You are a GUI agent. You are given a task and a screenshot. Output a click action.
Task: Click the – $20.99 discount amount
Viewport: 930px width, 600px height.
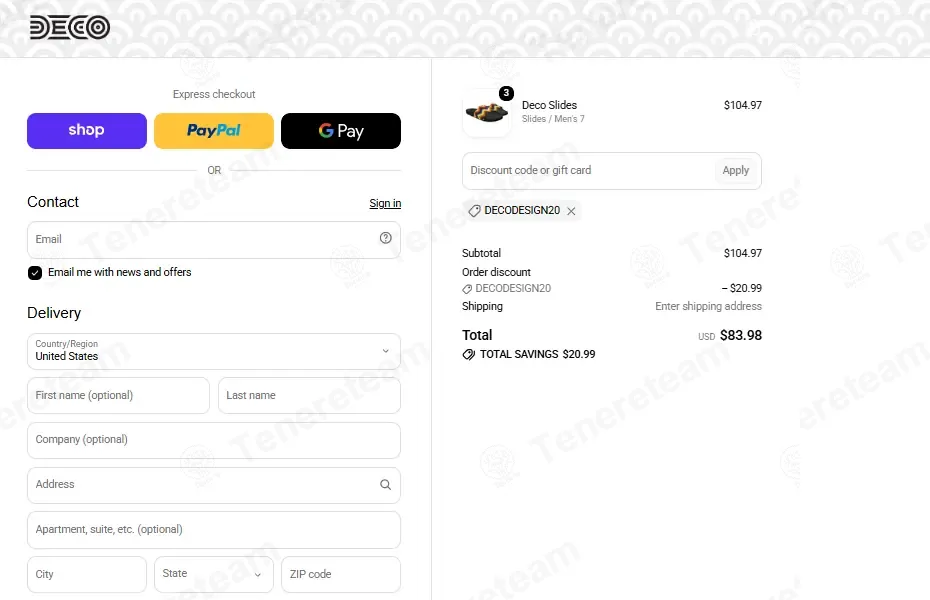[741, 288]
